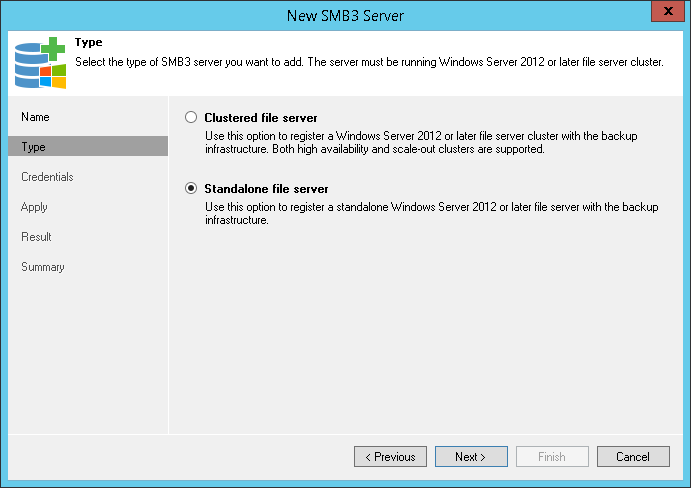Go to the Credentials step
691x488 pixels.
(x=47, y=177)
